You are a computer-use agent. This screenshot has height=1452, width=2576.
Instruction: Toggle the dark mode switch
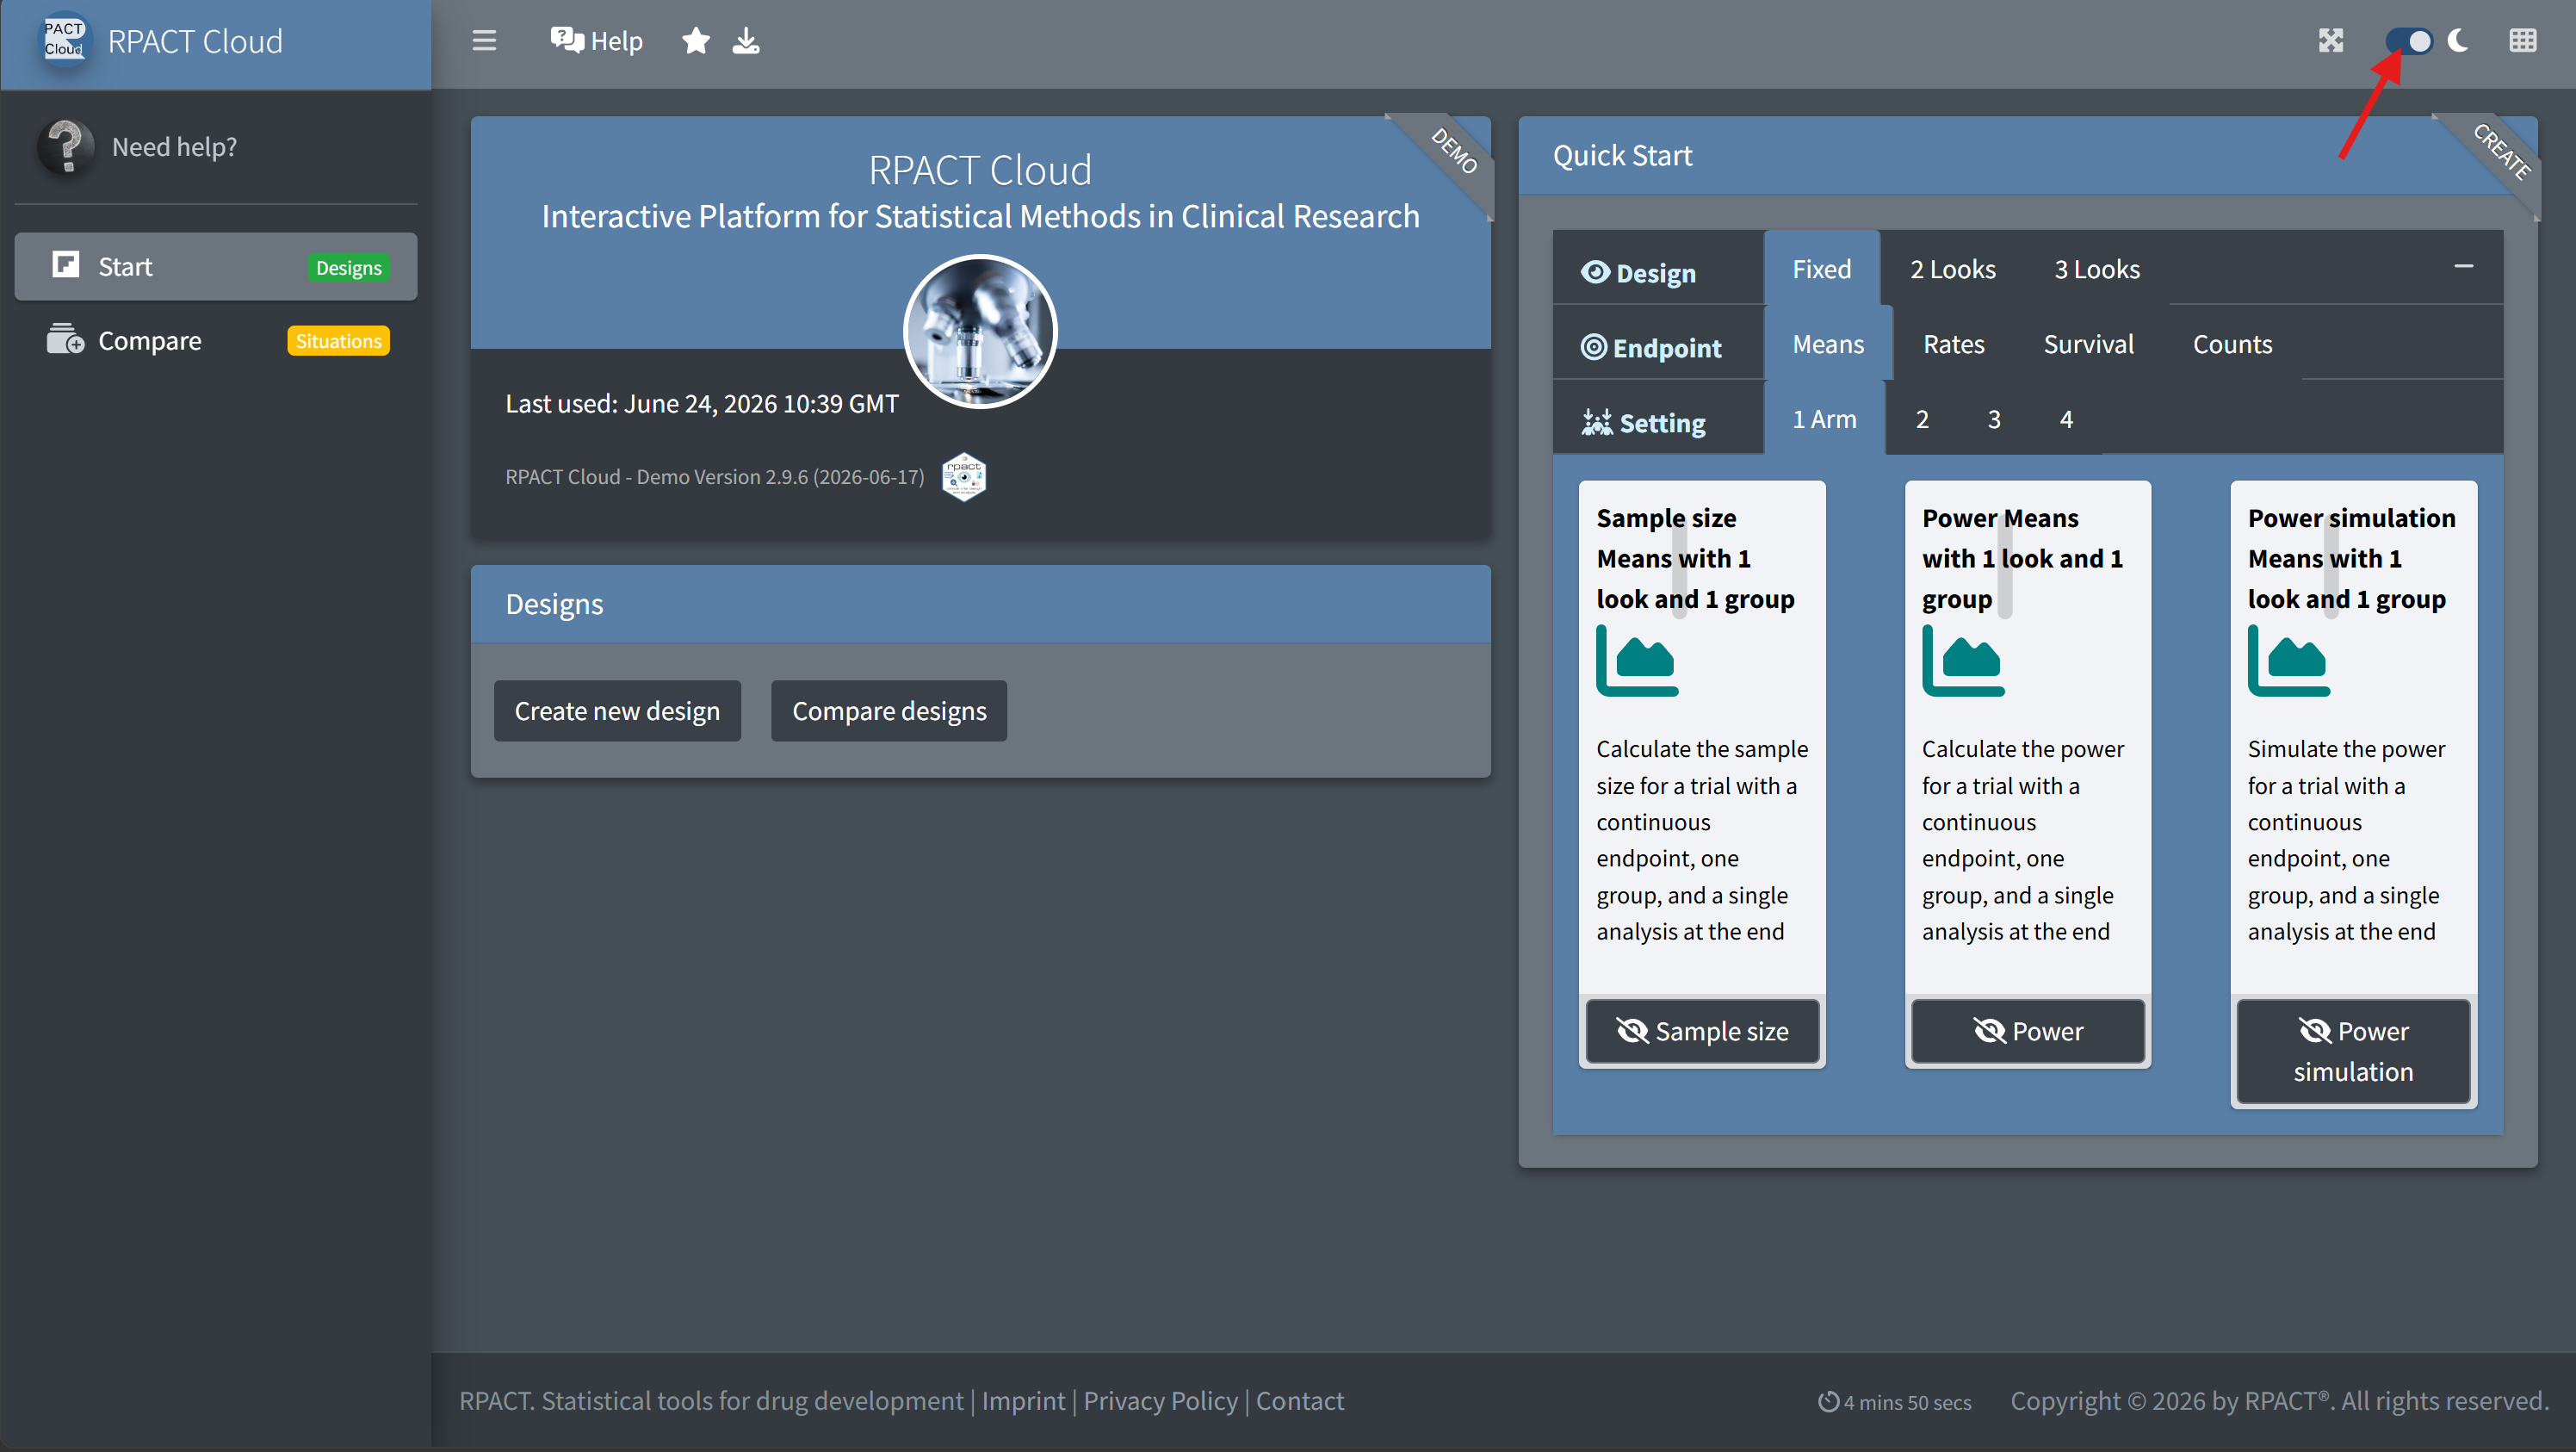tap(2410, 41)
